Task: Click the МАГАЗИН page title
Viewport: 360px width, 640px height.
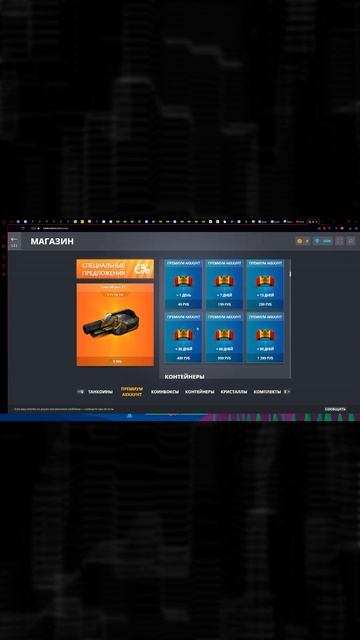Action: click(x=52, y=242)
